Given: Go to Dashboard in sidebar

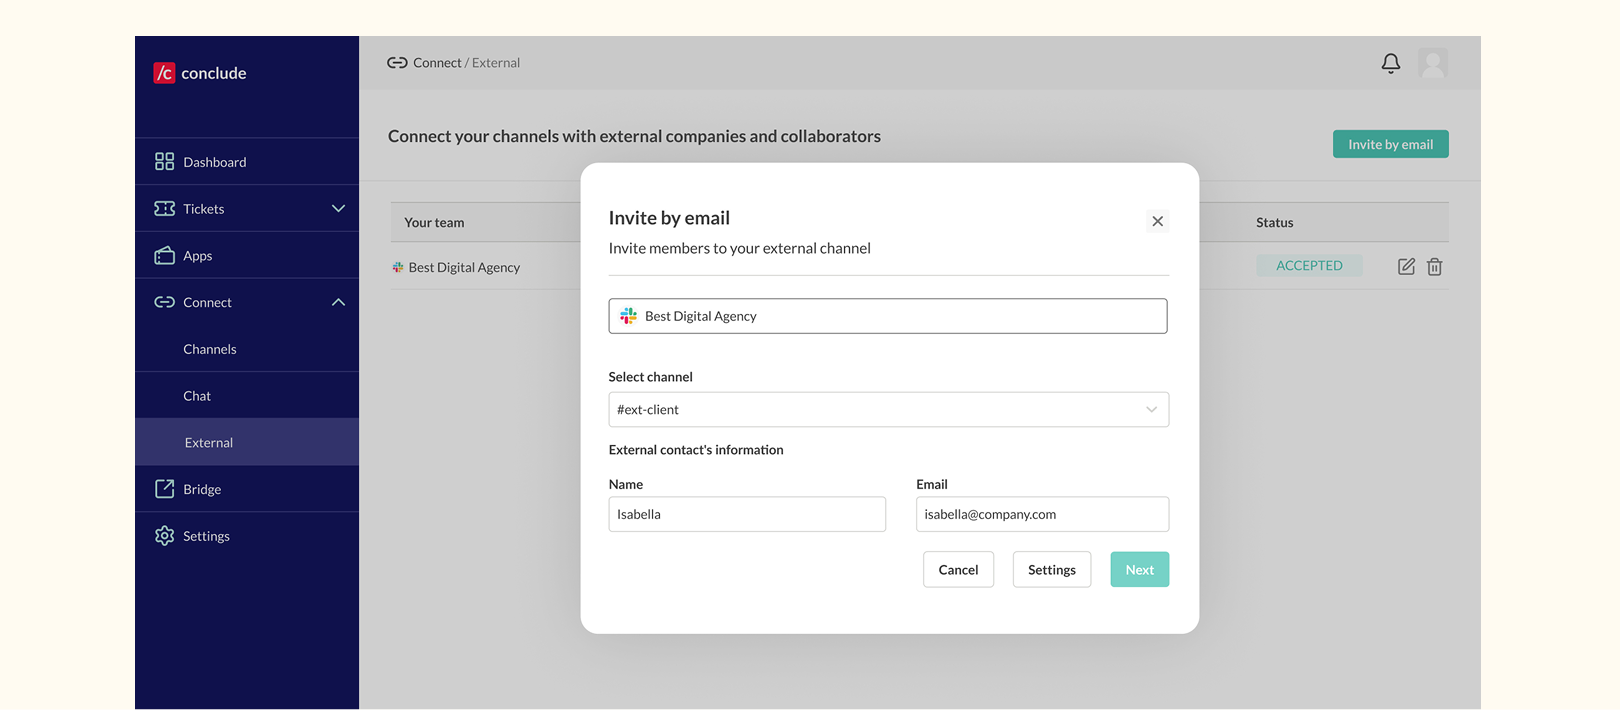Looking at the screenshot, I should pos(247,162).
